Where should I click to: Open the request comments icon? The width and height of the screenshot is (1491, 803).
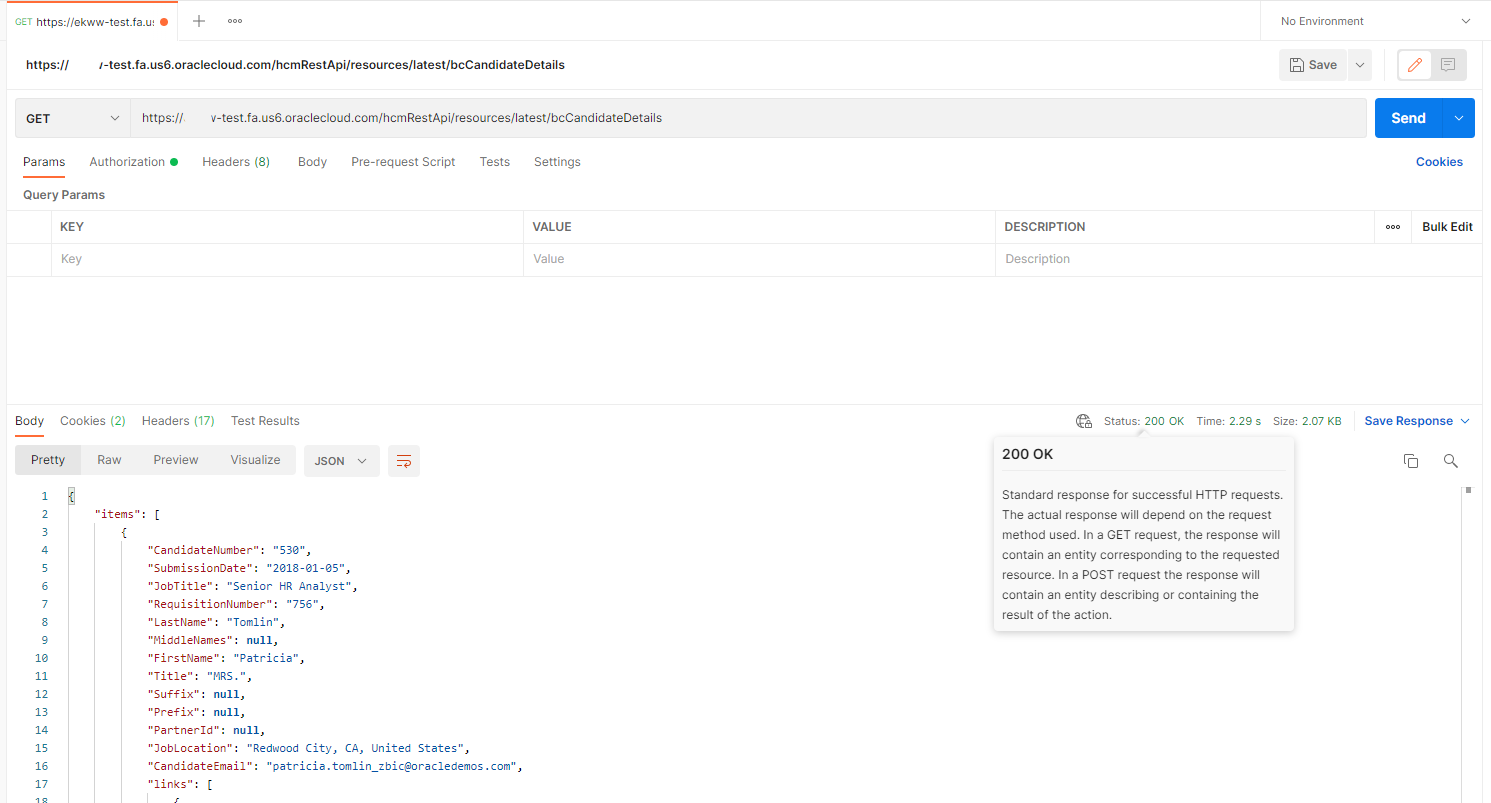coord(1447,64)
